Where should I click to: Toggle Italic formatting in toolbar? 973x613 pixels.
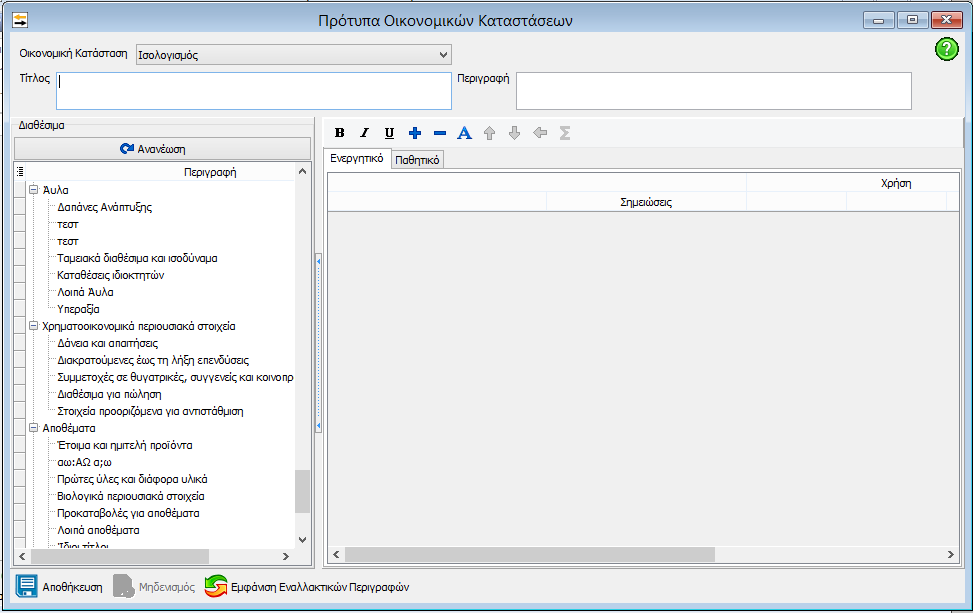364,133
